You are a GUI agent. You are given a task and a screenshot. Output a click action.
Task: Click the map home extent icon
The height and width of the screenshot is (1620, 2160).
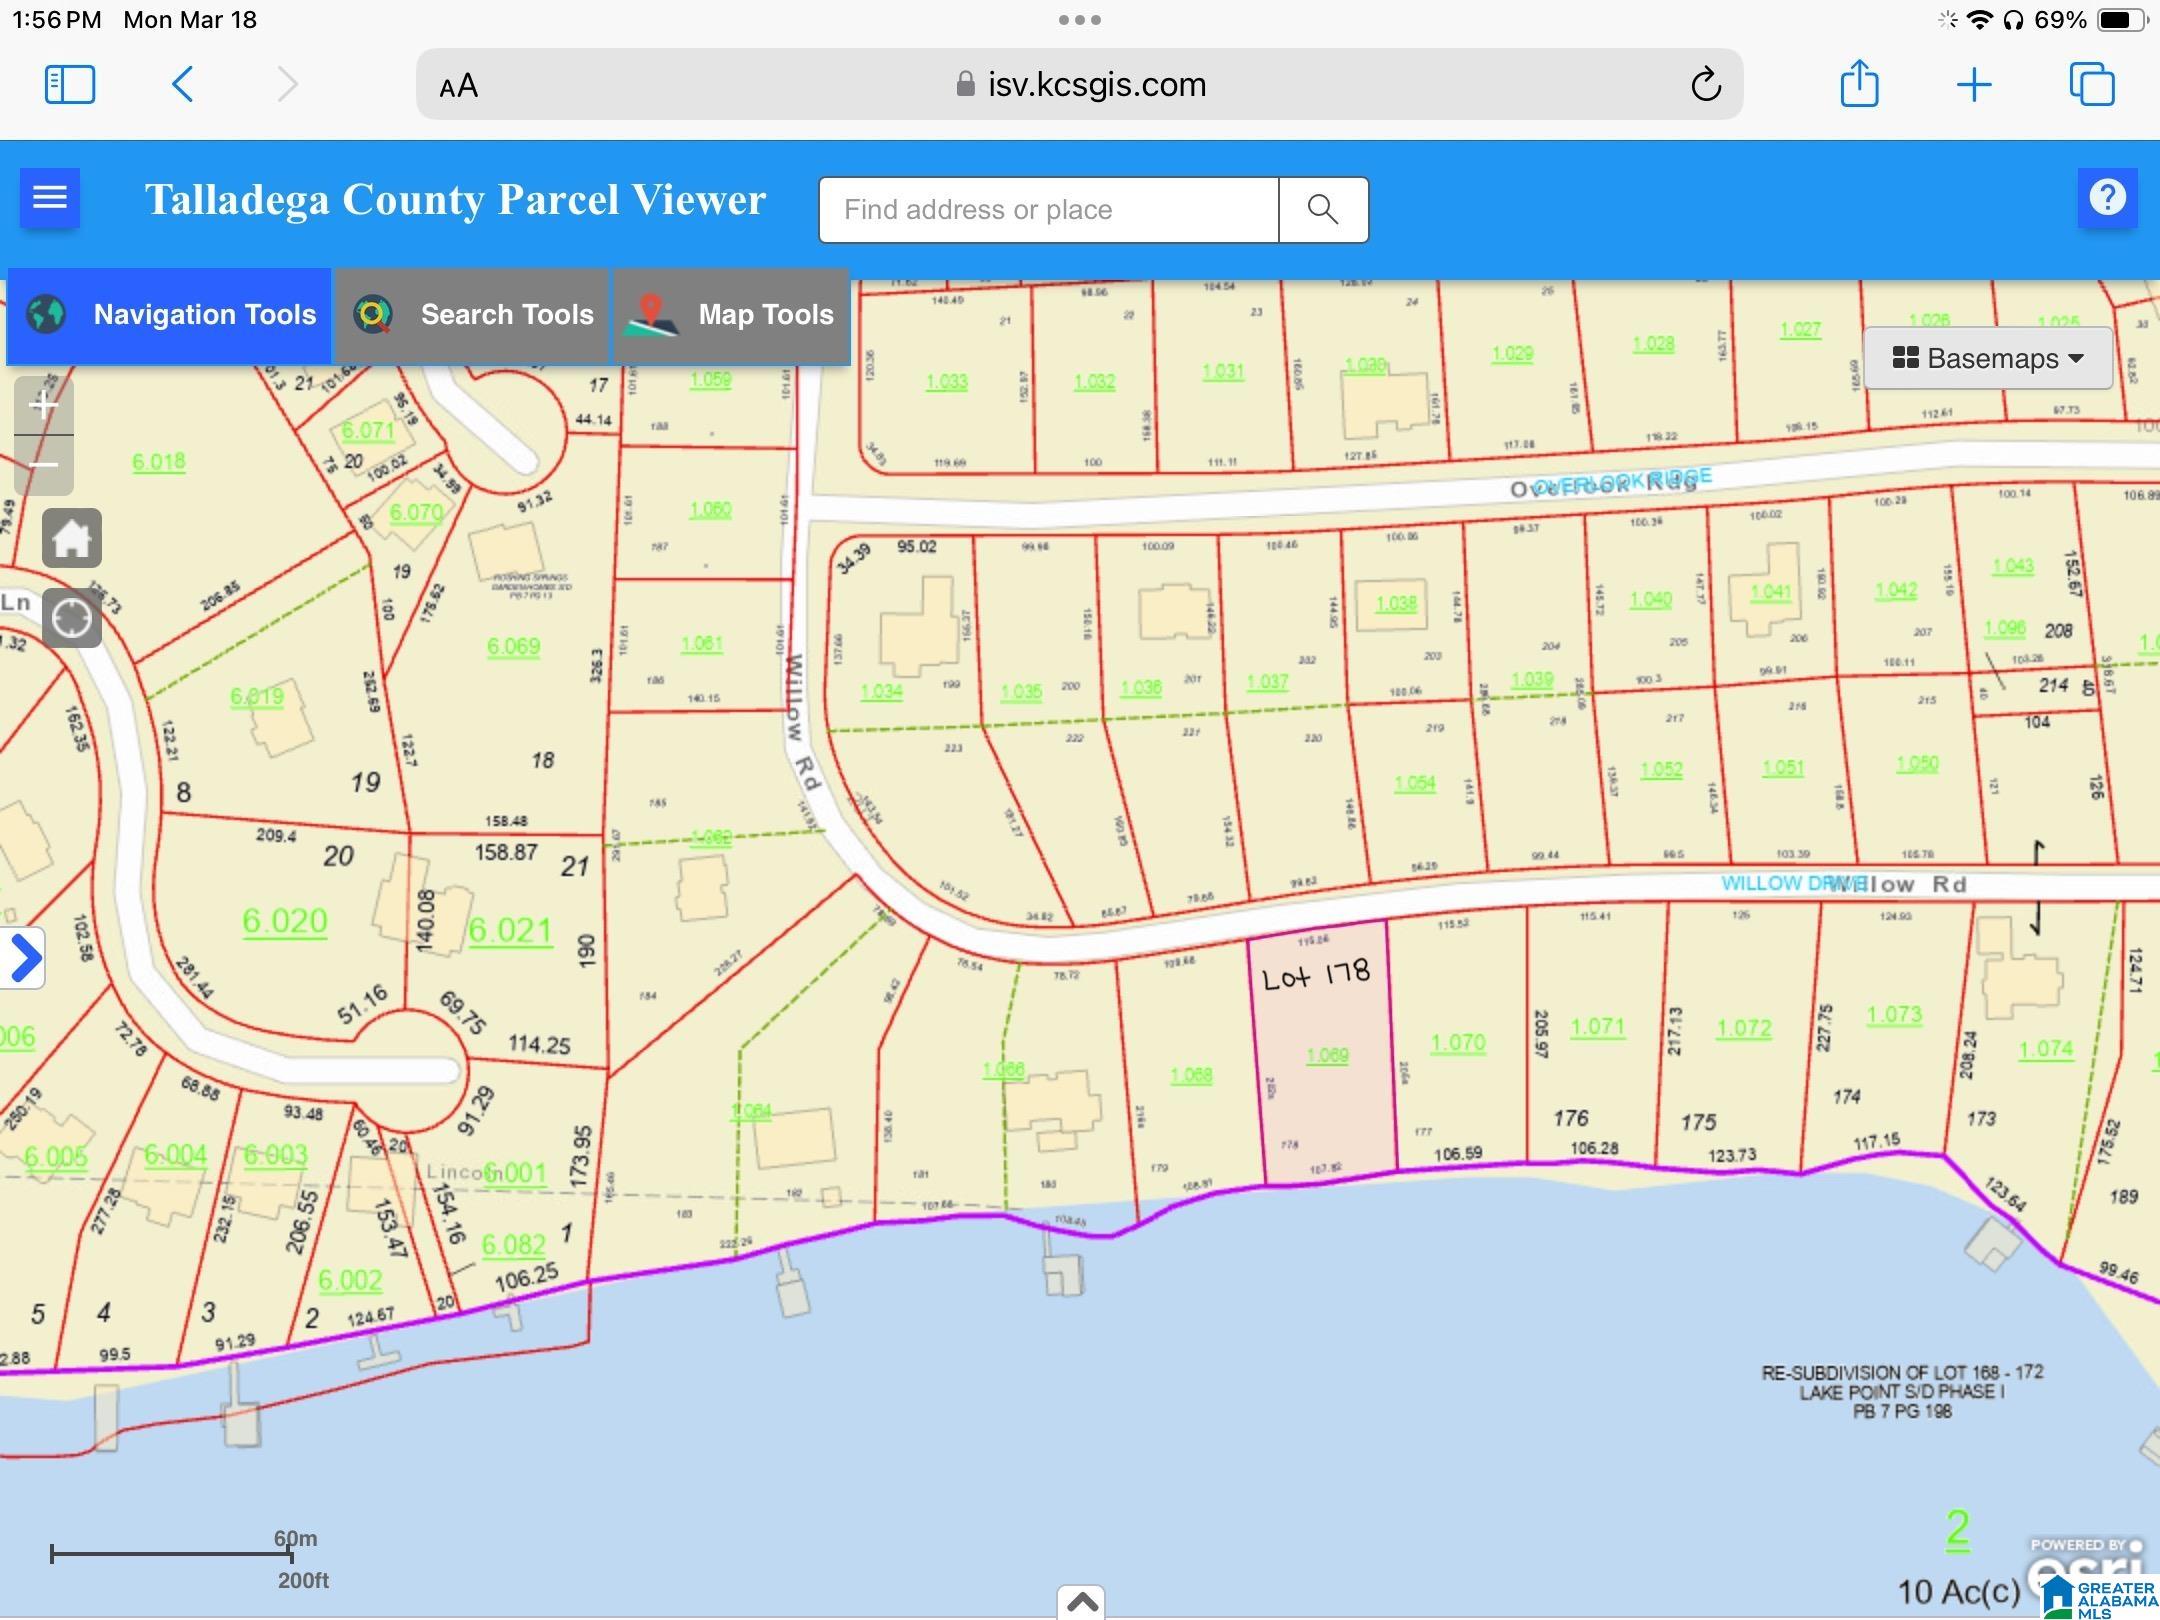pyautogui.click(x=72, y=539)
